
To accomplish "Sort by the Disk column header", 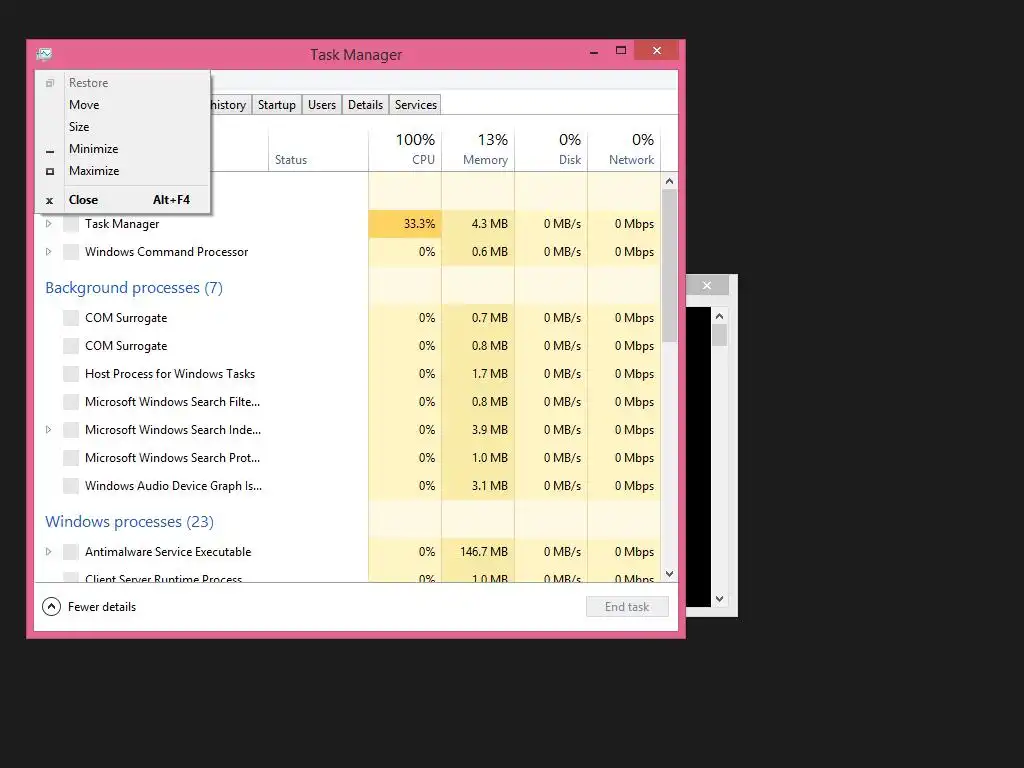I will click(x=551, y=149).
